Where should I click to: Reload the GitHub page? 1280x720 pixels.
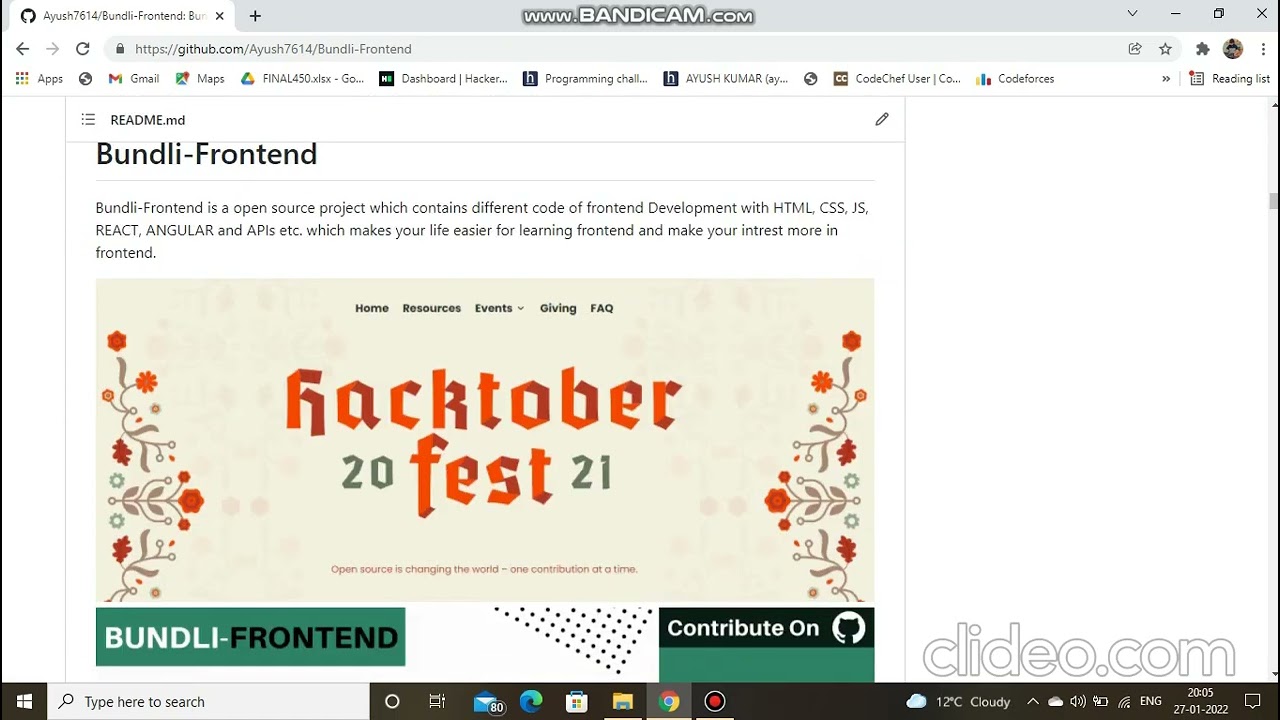[83, 48]
